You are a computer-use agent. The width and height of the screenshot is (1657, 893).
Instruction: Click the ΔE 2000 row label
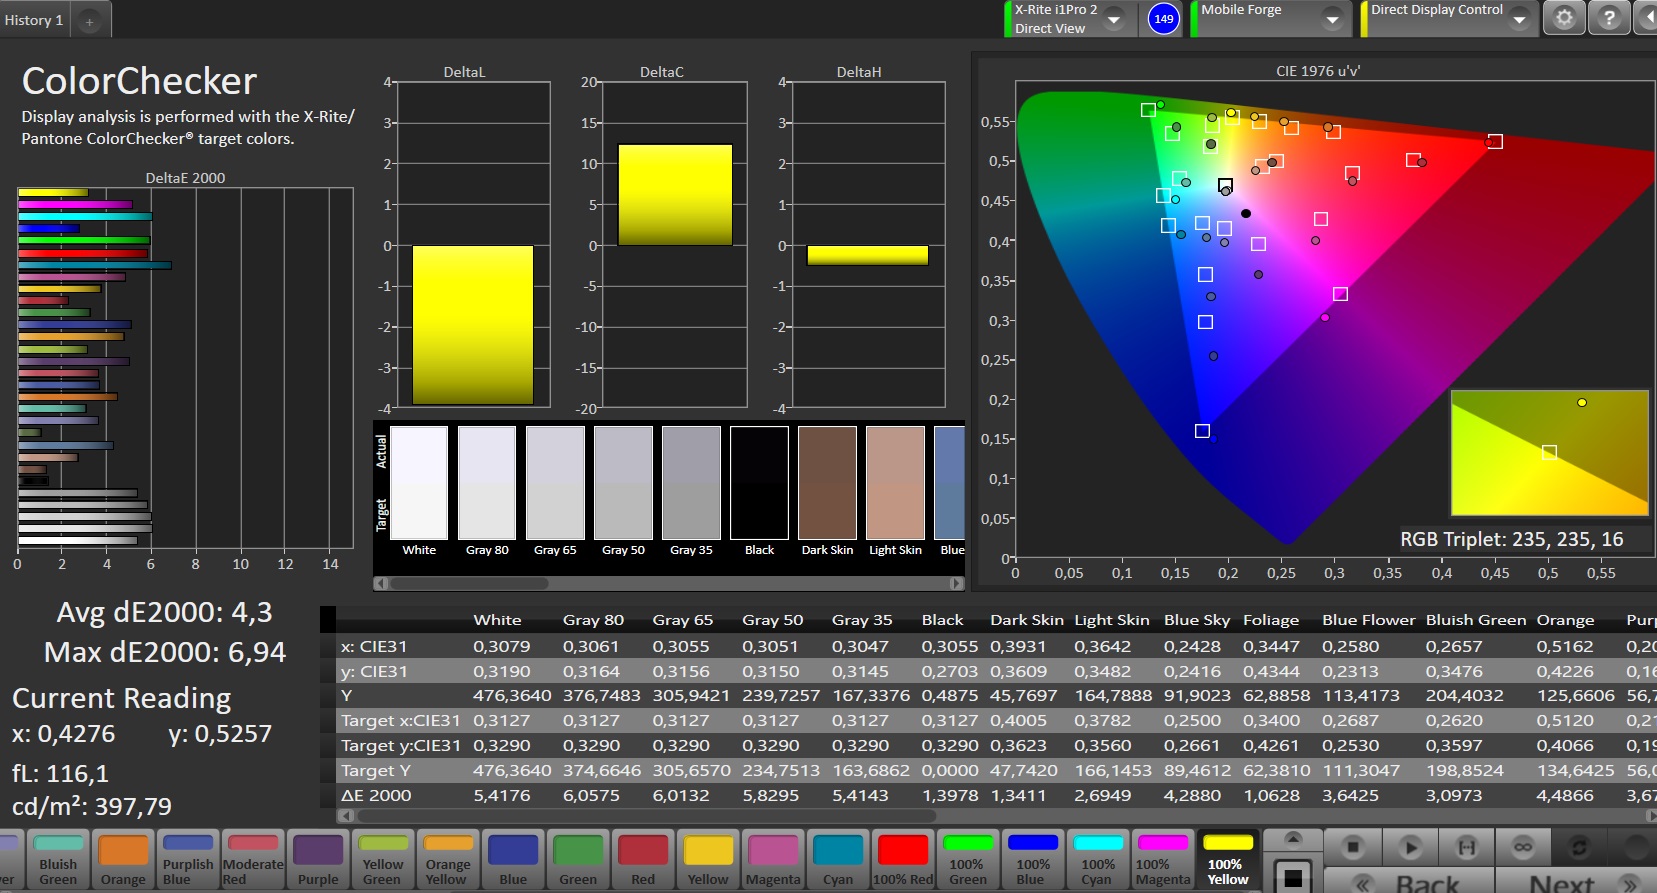click(x=376, y=796)
